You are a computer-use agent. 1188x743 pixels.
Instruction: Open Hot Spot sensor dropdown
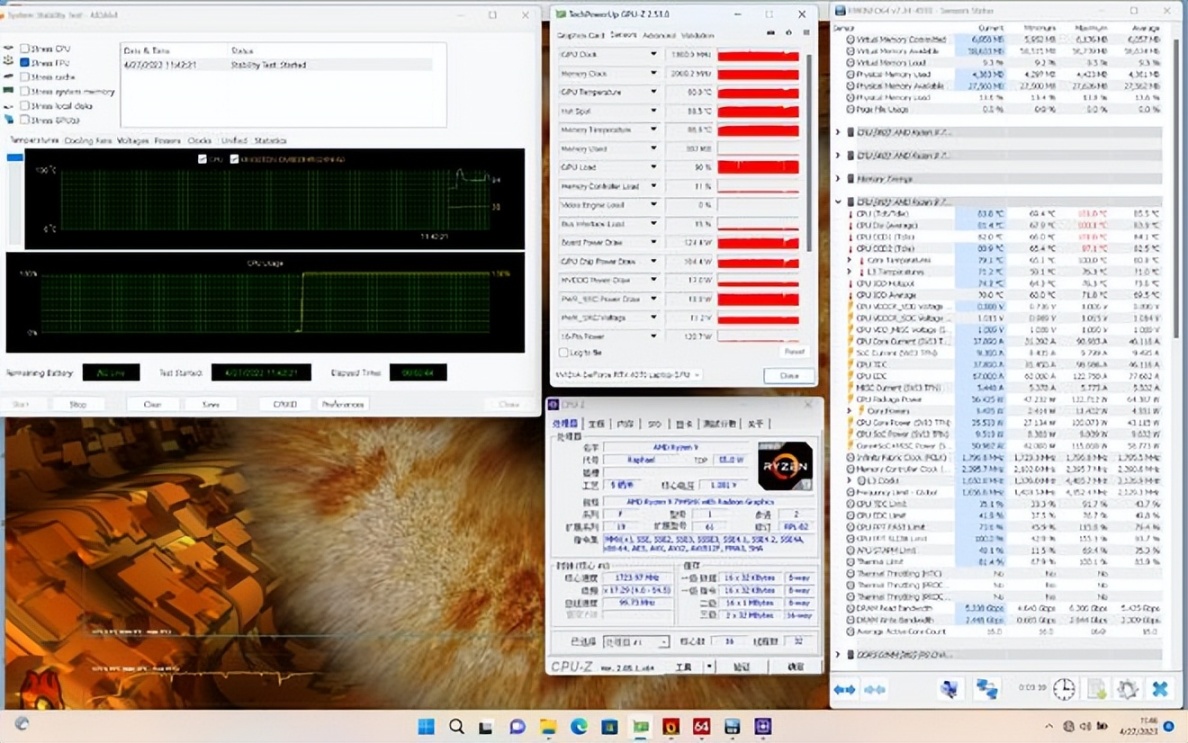click(x=653, y=111)
